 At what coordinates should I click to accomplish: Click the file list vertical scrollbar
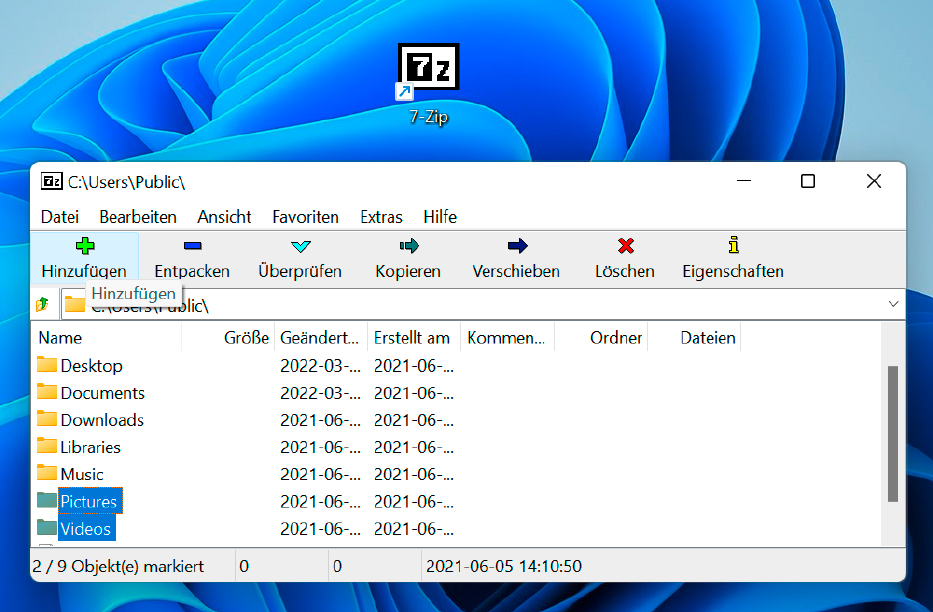pos(893,434)
